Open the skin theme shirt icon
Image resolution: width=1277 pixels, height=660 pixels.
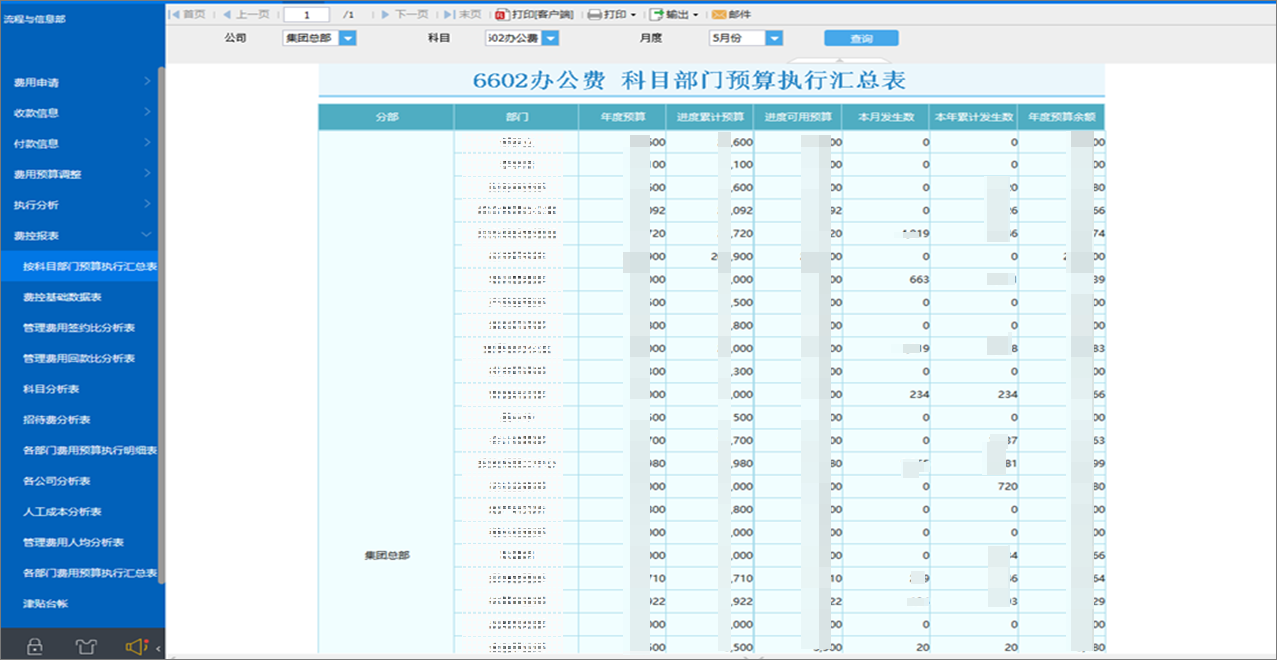(x=86, y=646)
